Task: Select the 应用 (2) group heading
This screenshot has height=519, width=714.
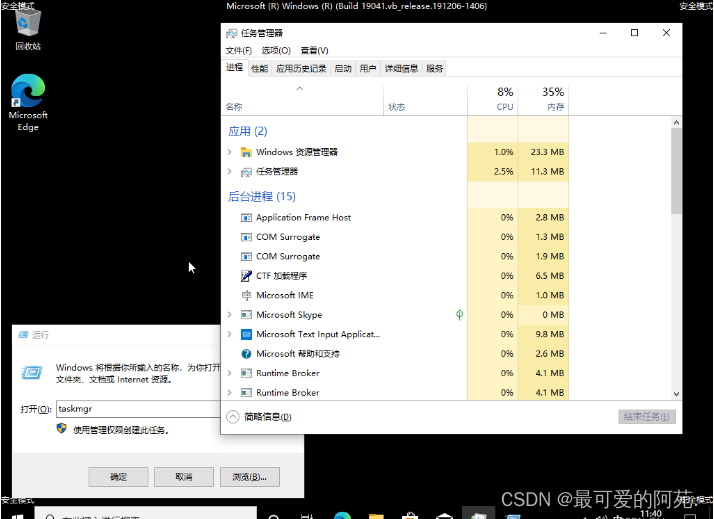Action: pyautogui.click(x=248, y=132)
